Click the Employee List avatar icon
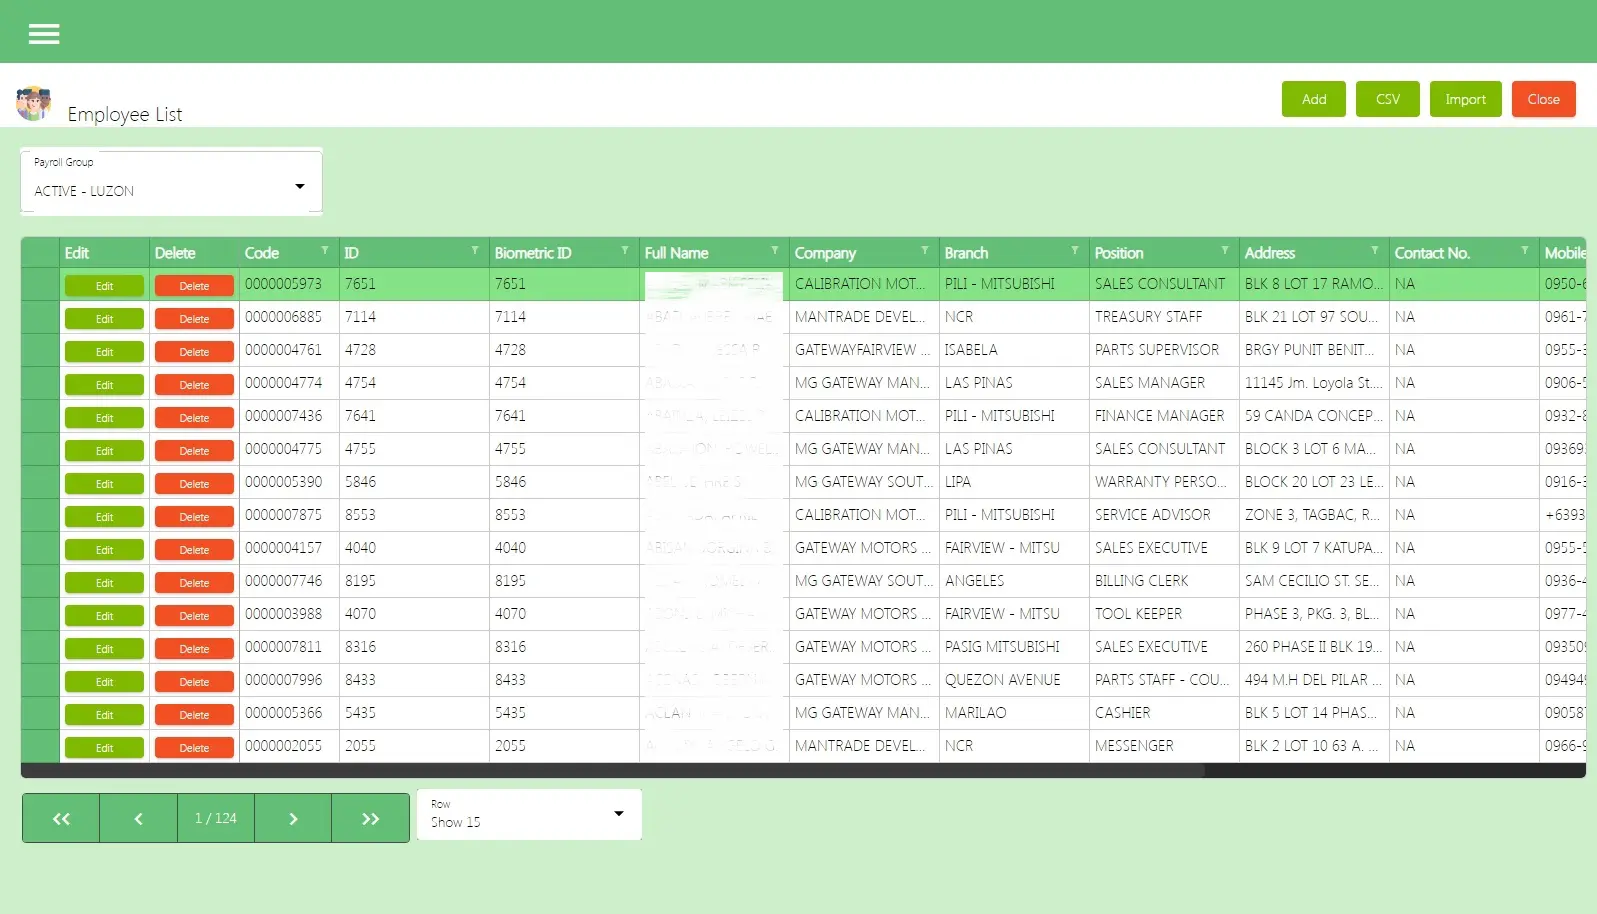Viewport: 1597px width, 914px height. click(33, 103)
